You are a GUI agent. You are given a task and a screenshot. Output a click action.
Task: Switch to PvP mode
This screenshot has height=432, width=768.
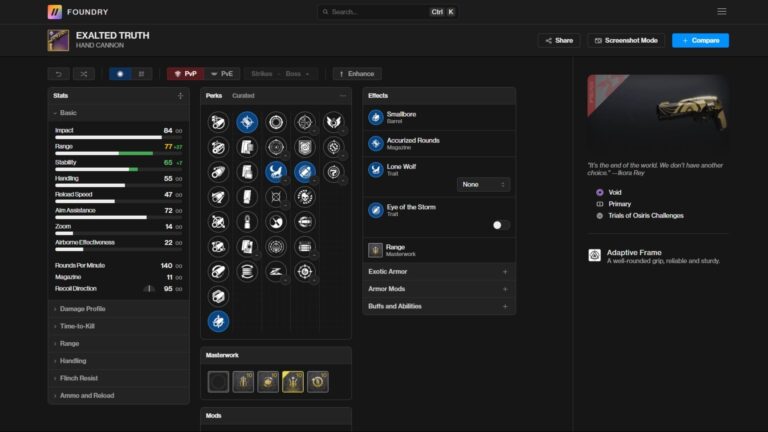click(x=185, y=74)
